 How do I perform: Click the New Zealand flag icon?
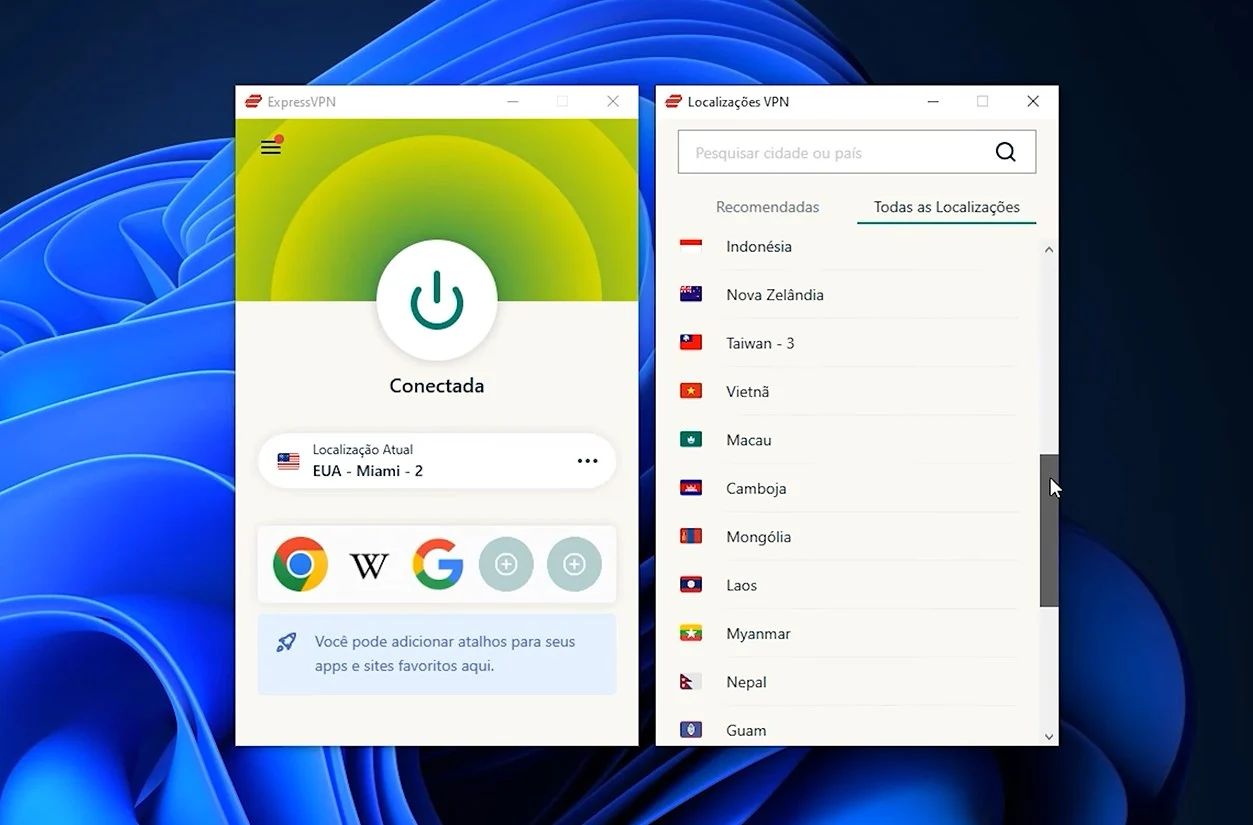click(691, 294)
